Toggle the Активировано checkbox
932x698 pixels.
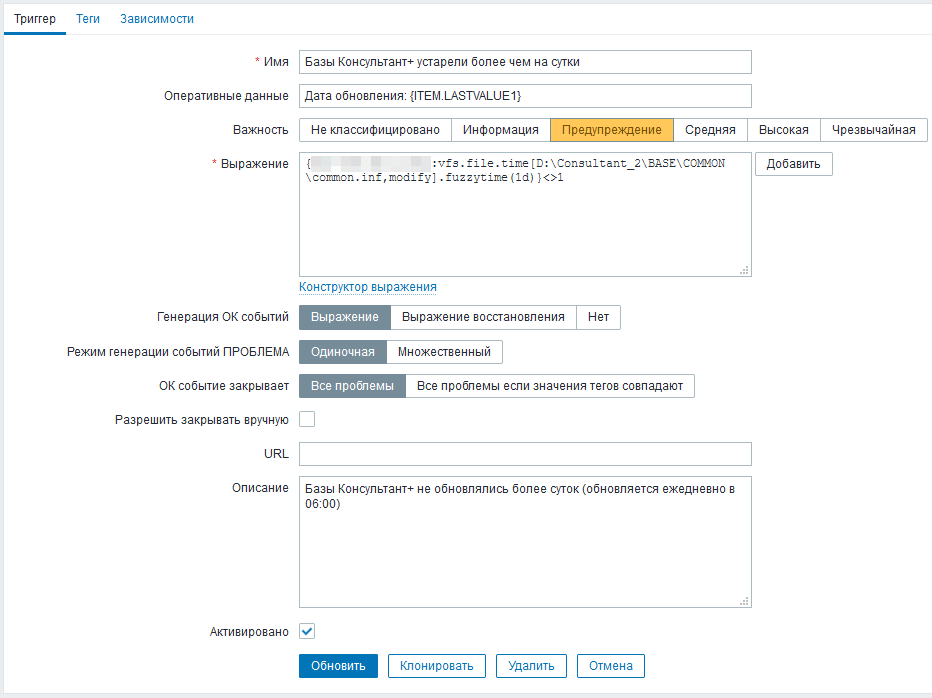(307, 632)
